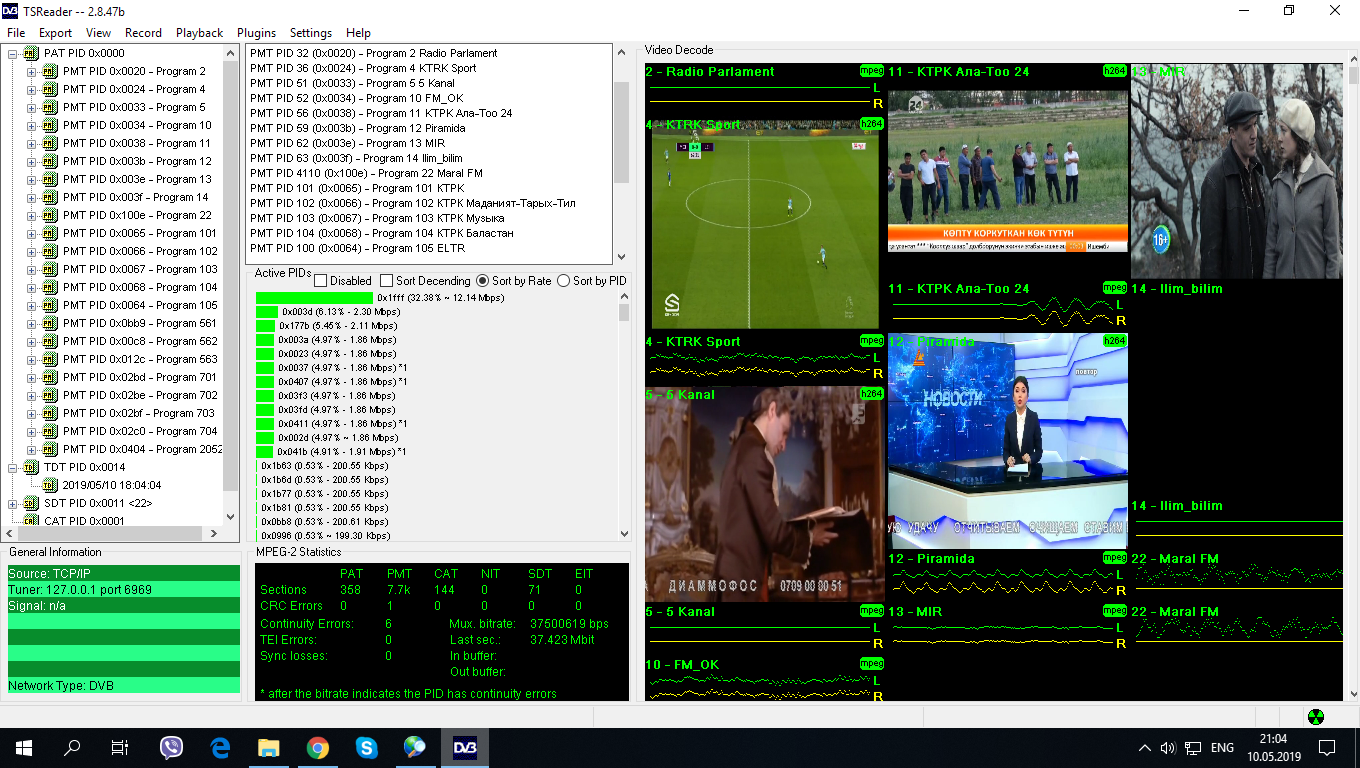Expand PMT PID 0x02bd Program 701 node

(x=31, y=377)
